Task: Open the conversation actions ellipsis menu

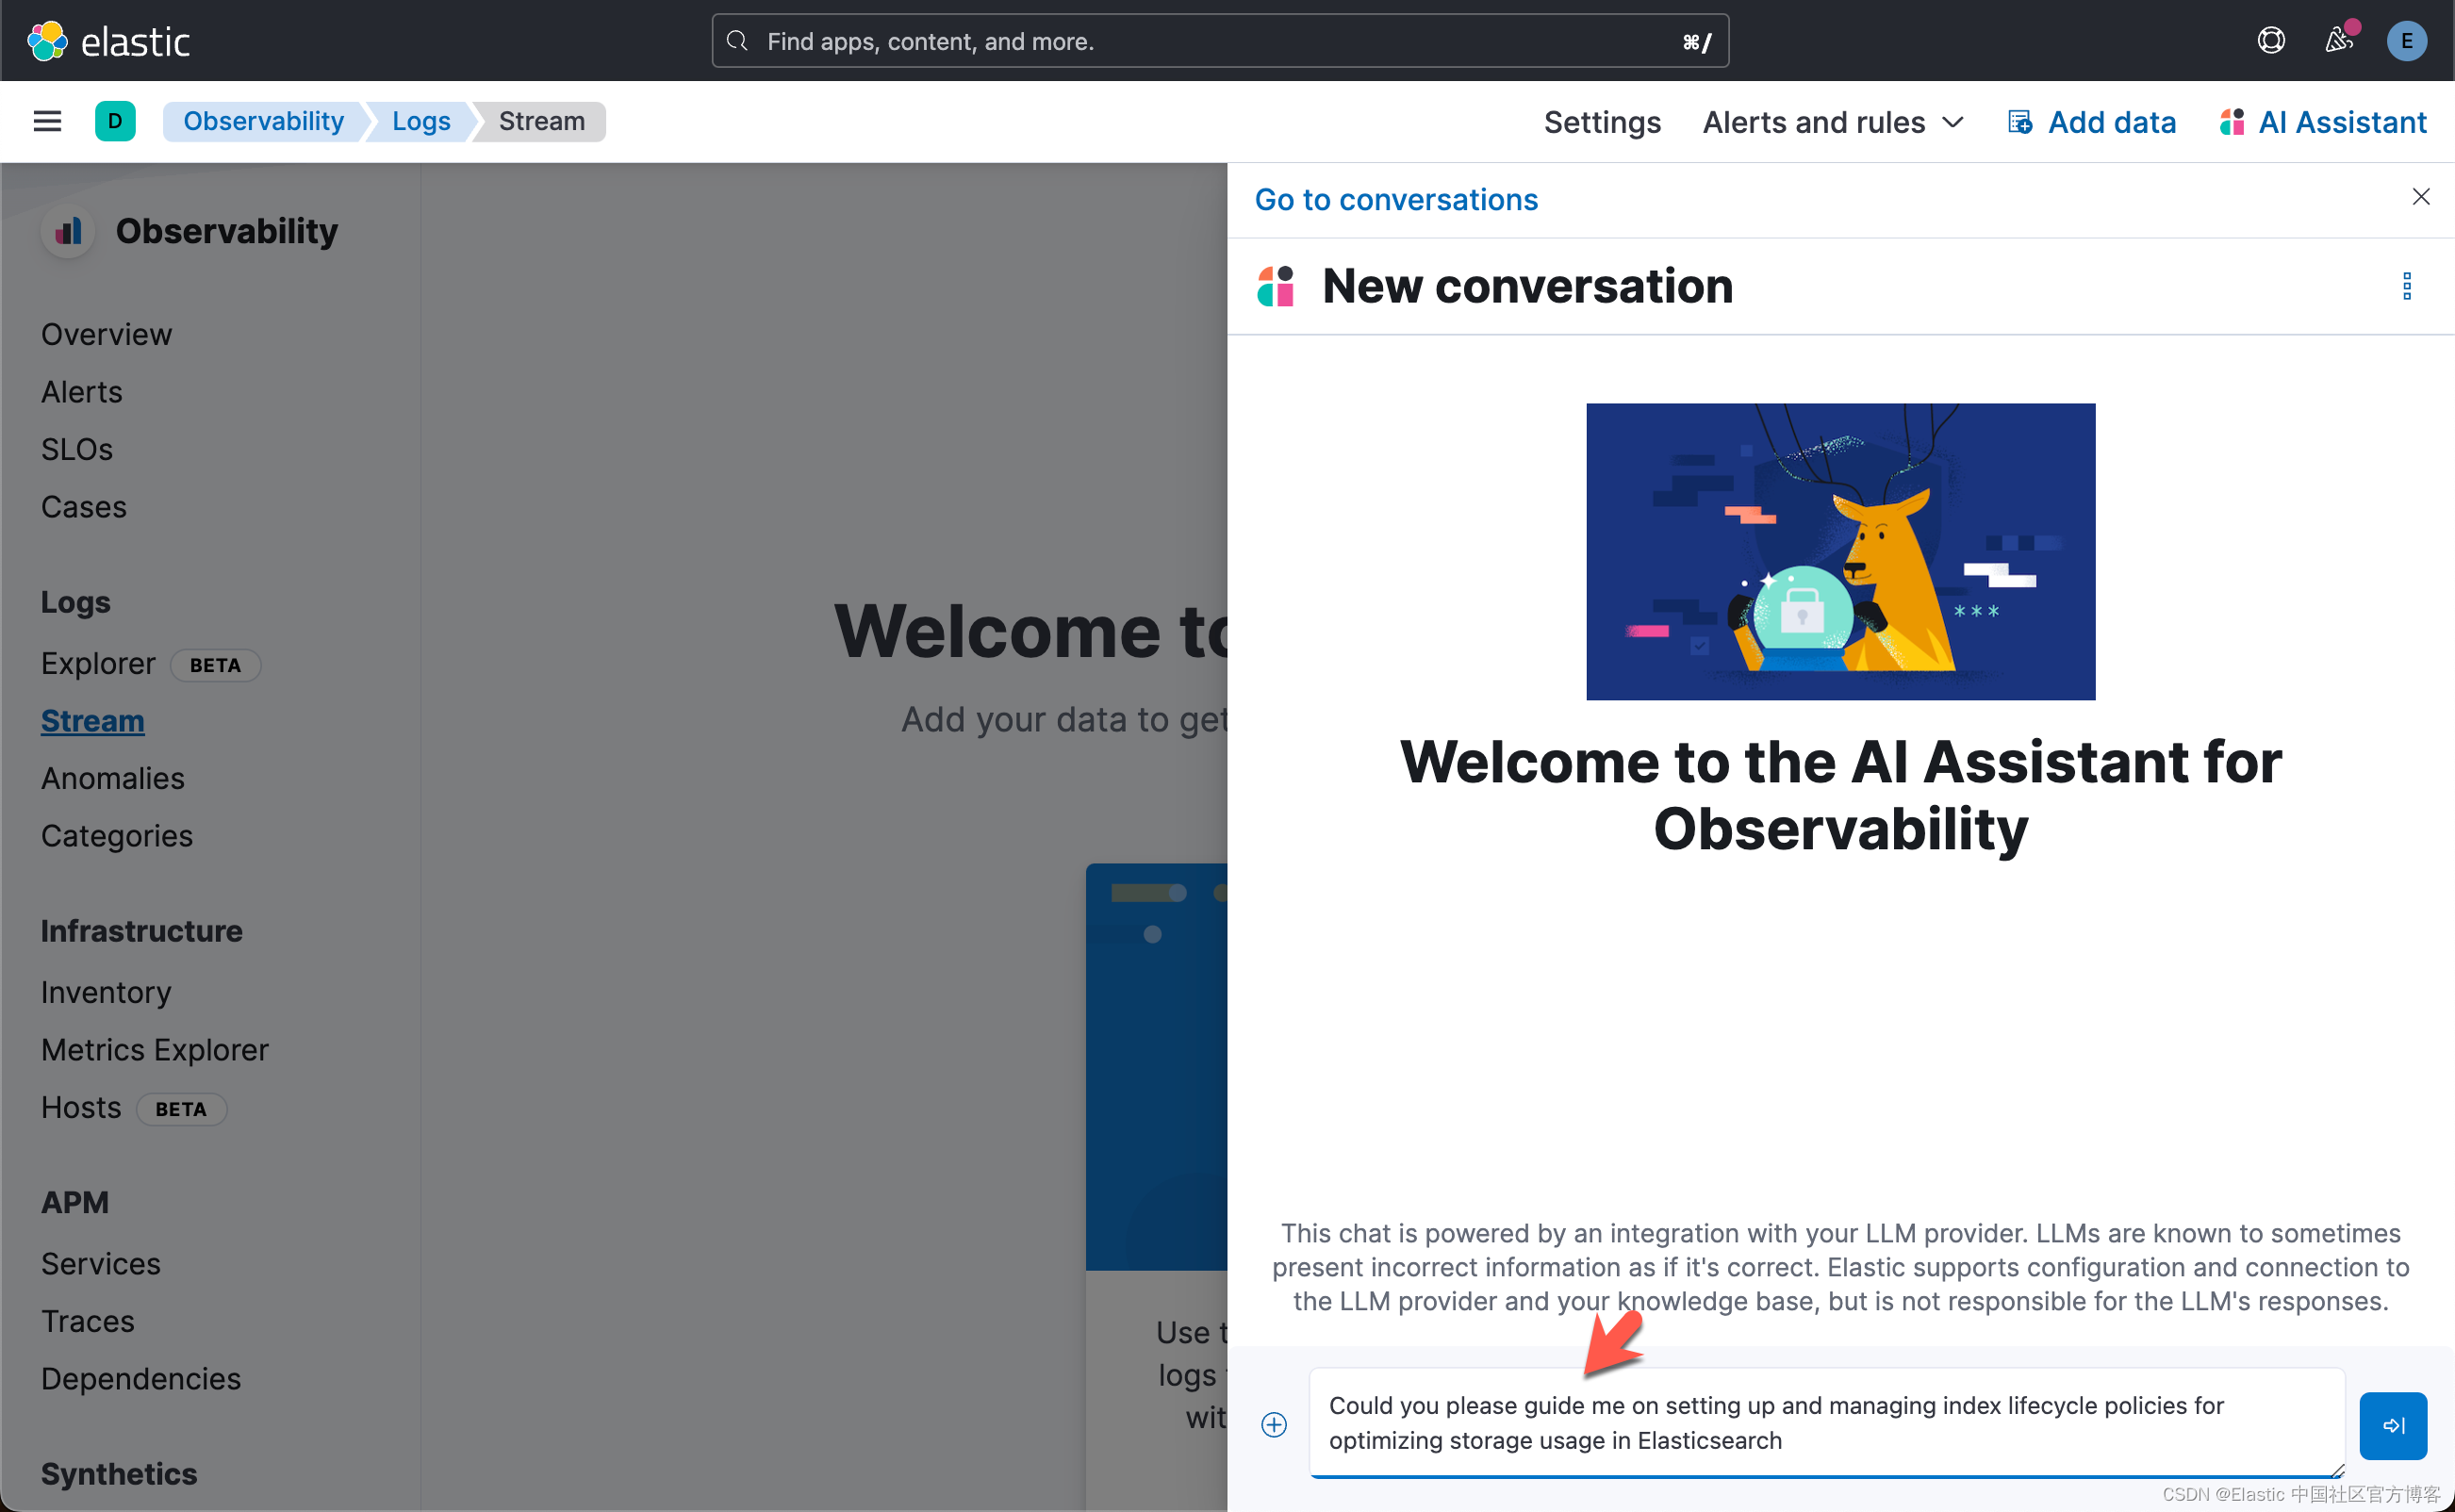Action: click(x=2407, y=287)
